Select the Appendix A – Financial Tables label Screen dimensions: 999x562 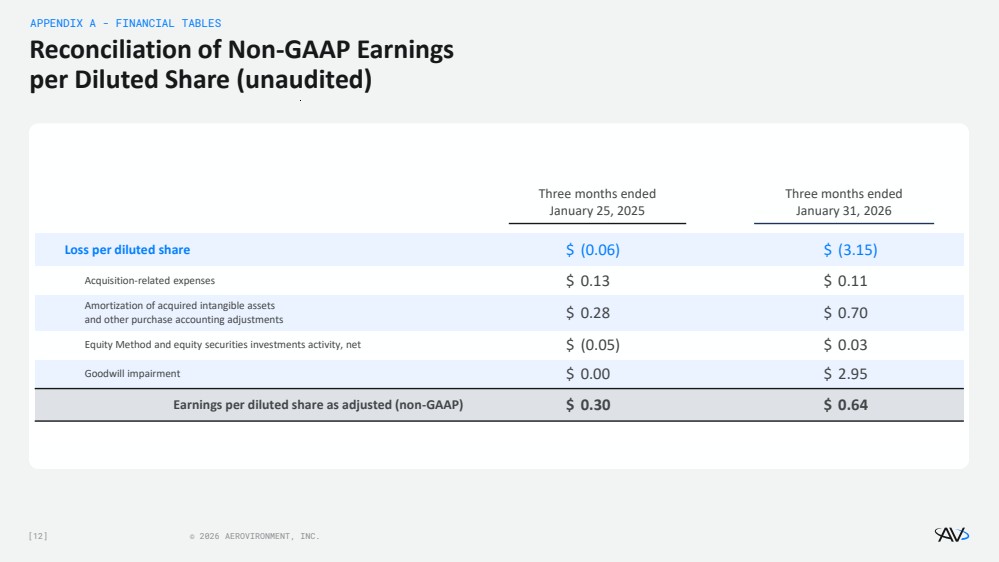[x=125, y=23]
